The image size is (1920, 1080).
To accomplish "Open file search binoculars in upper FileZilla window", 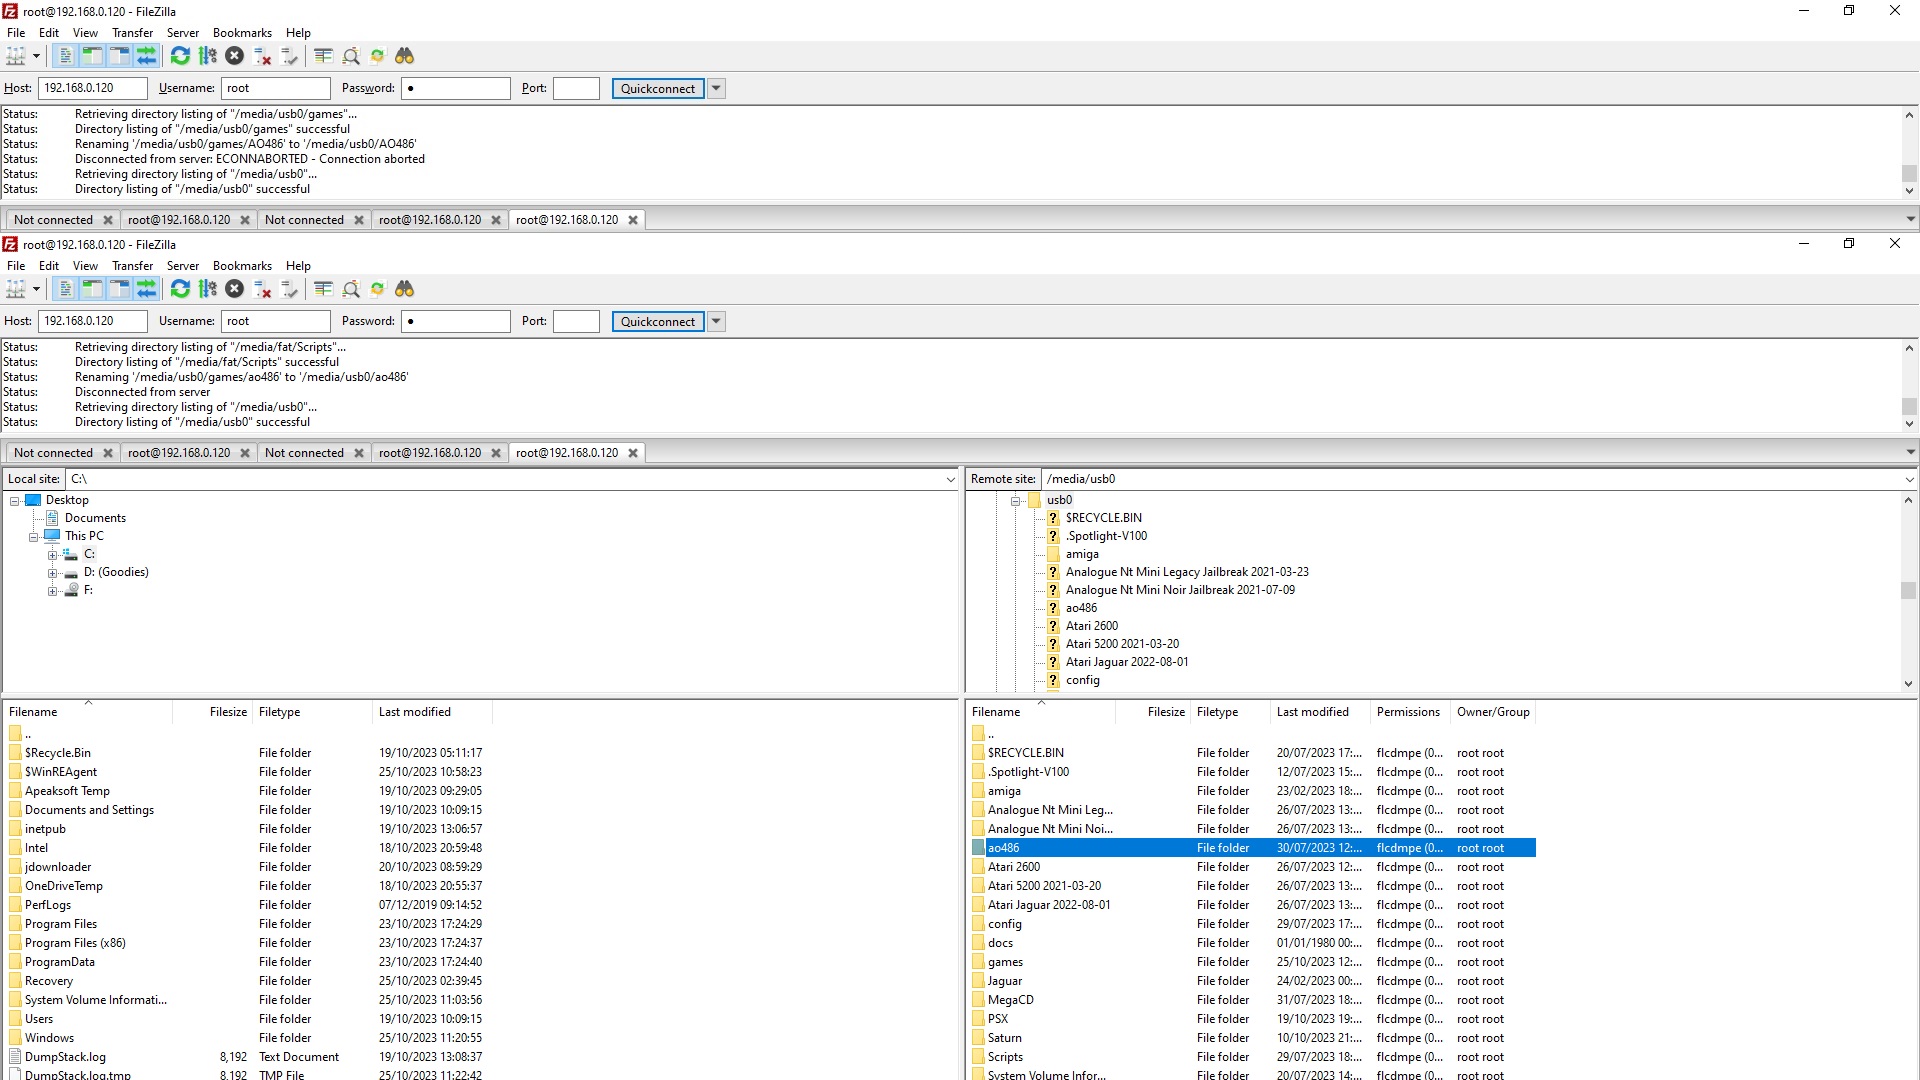I will pos(404,56).
